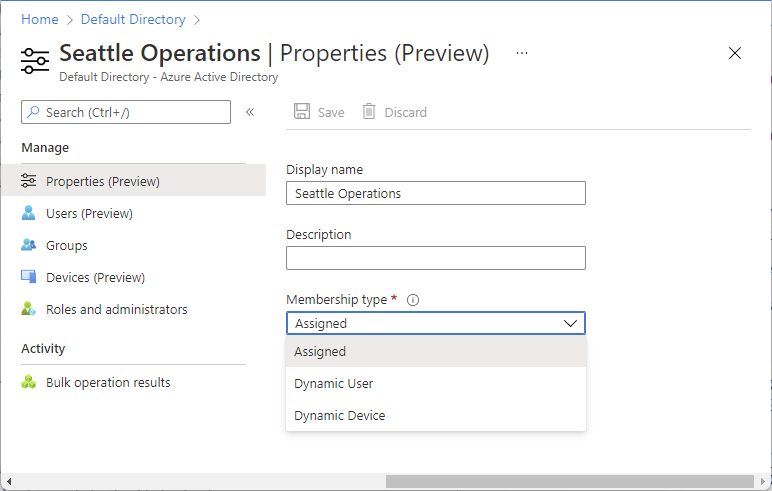This screenshot has height=491, width=772.
Task: Click the Roles and administrators icon
Action: (x=29, y=309)
